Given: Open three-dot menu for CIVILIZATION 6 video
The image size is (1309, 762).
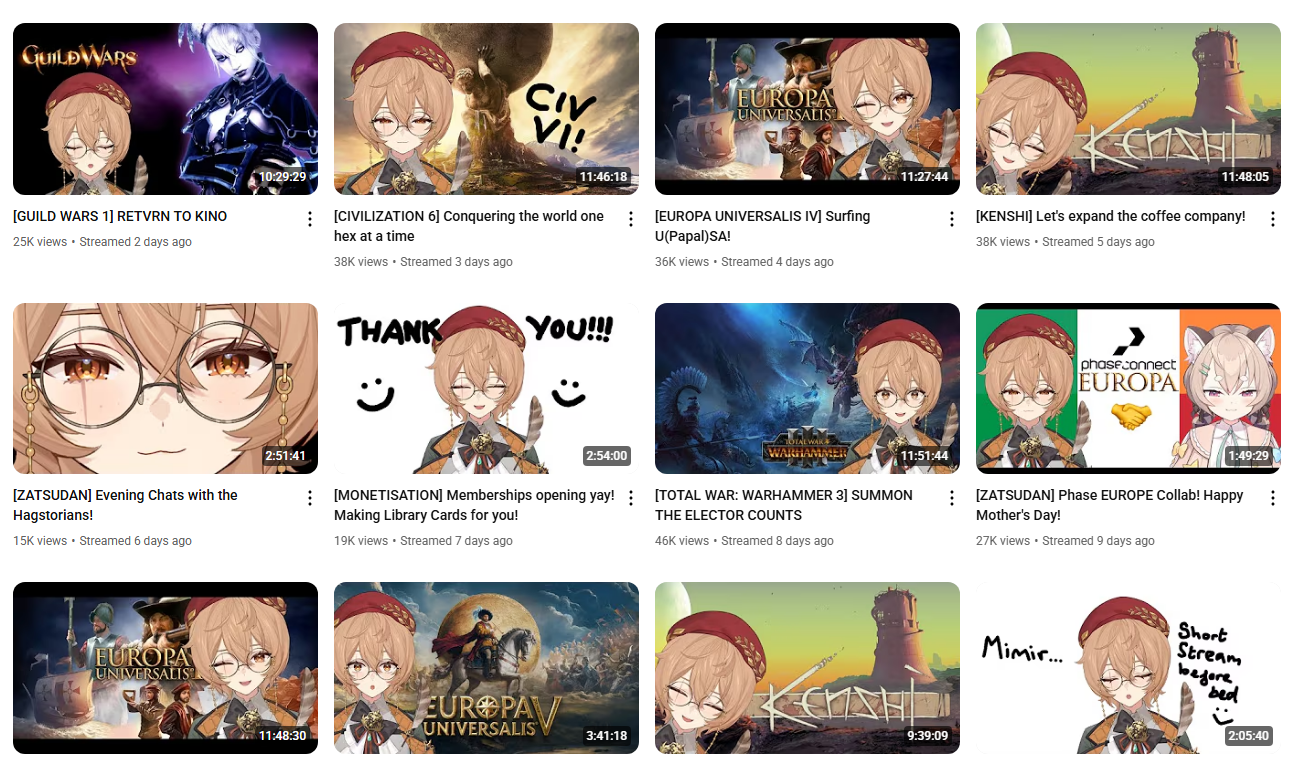Looking at the screenshot, I should click(x=631, y=219).
